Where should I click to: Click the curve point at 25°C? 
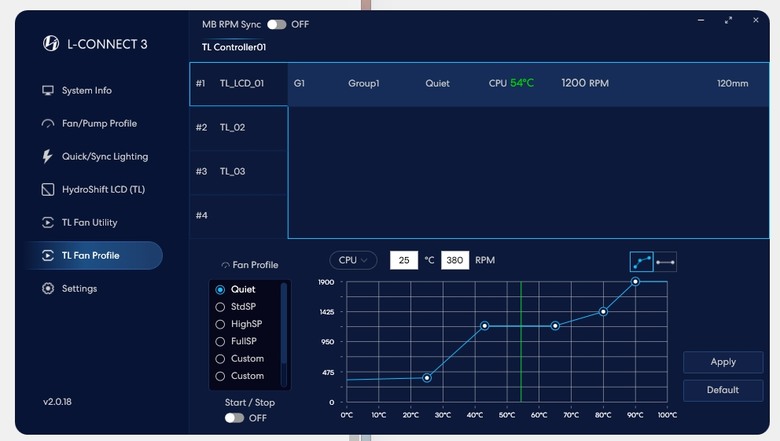427,378
